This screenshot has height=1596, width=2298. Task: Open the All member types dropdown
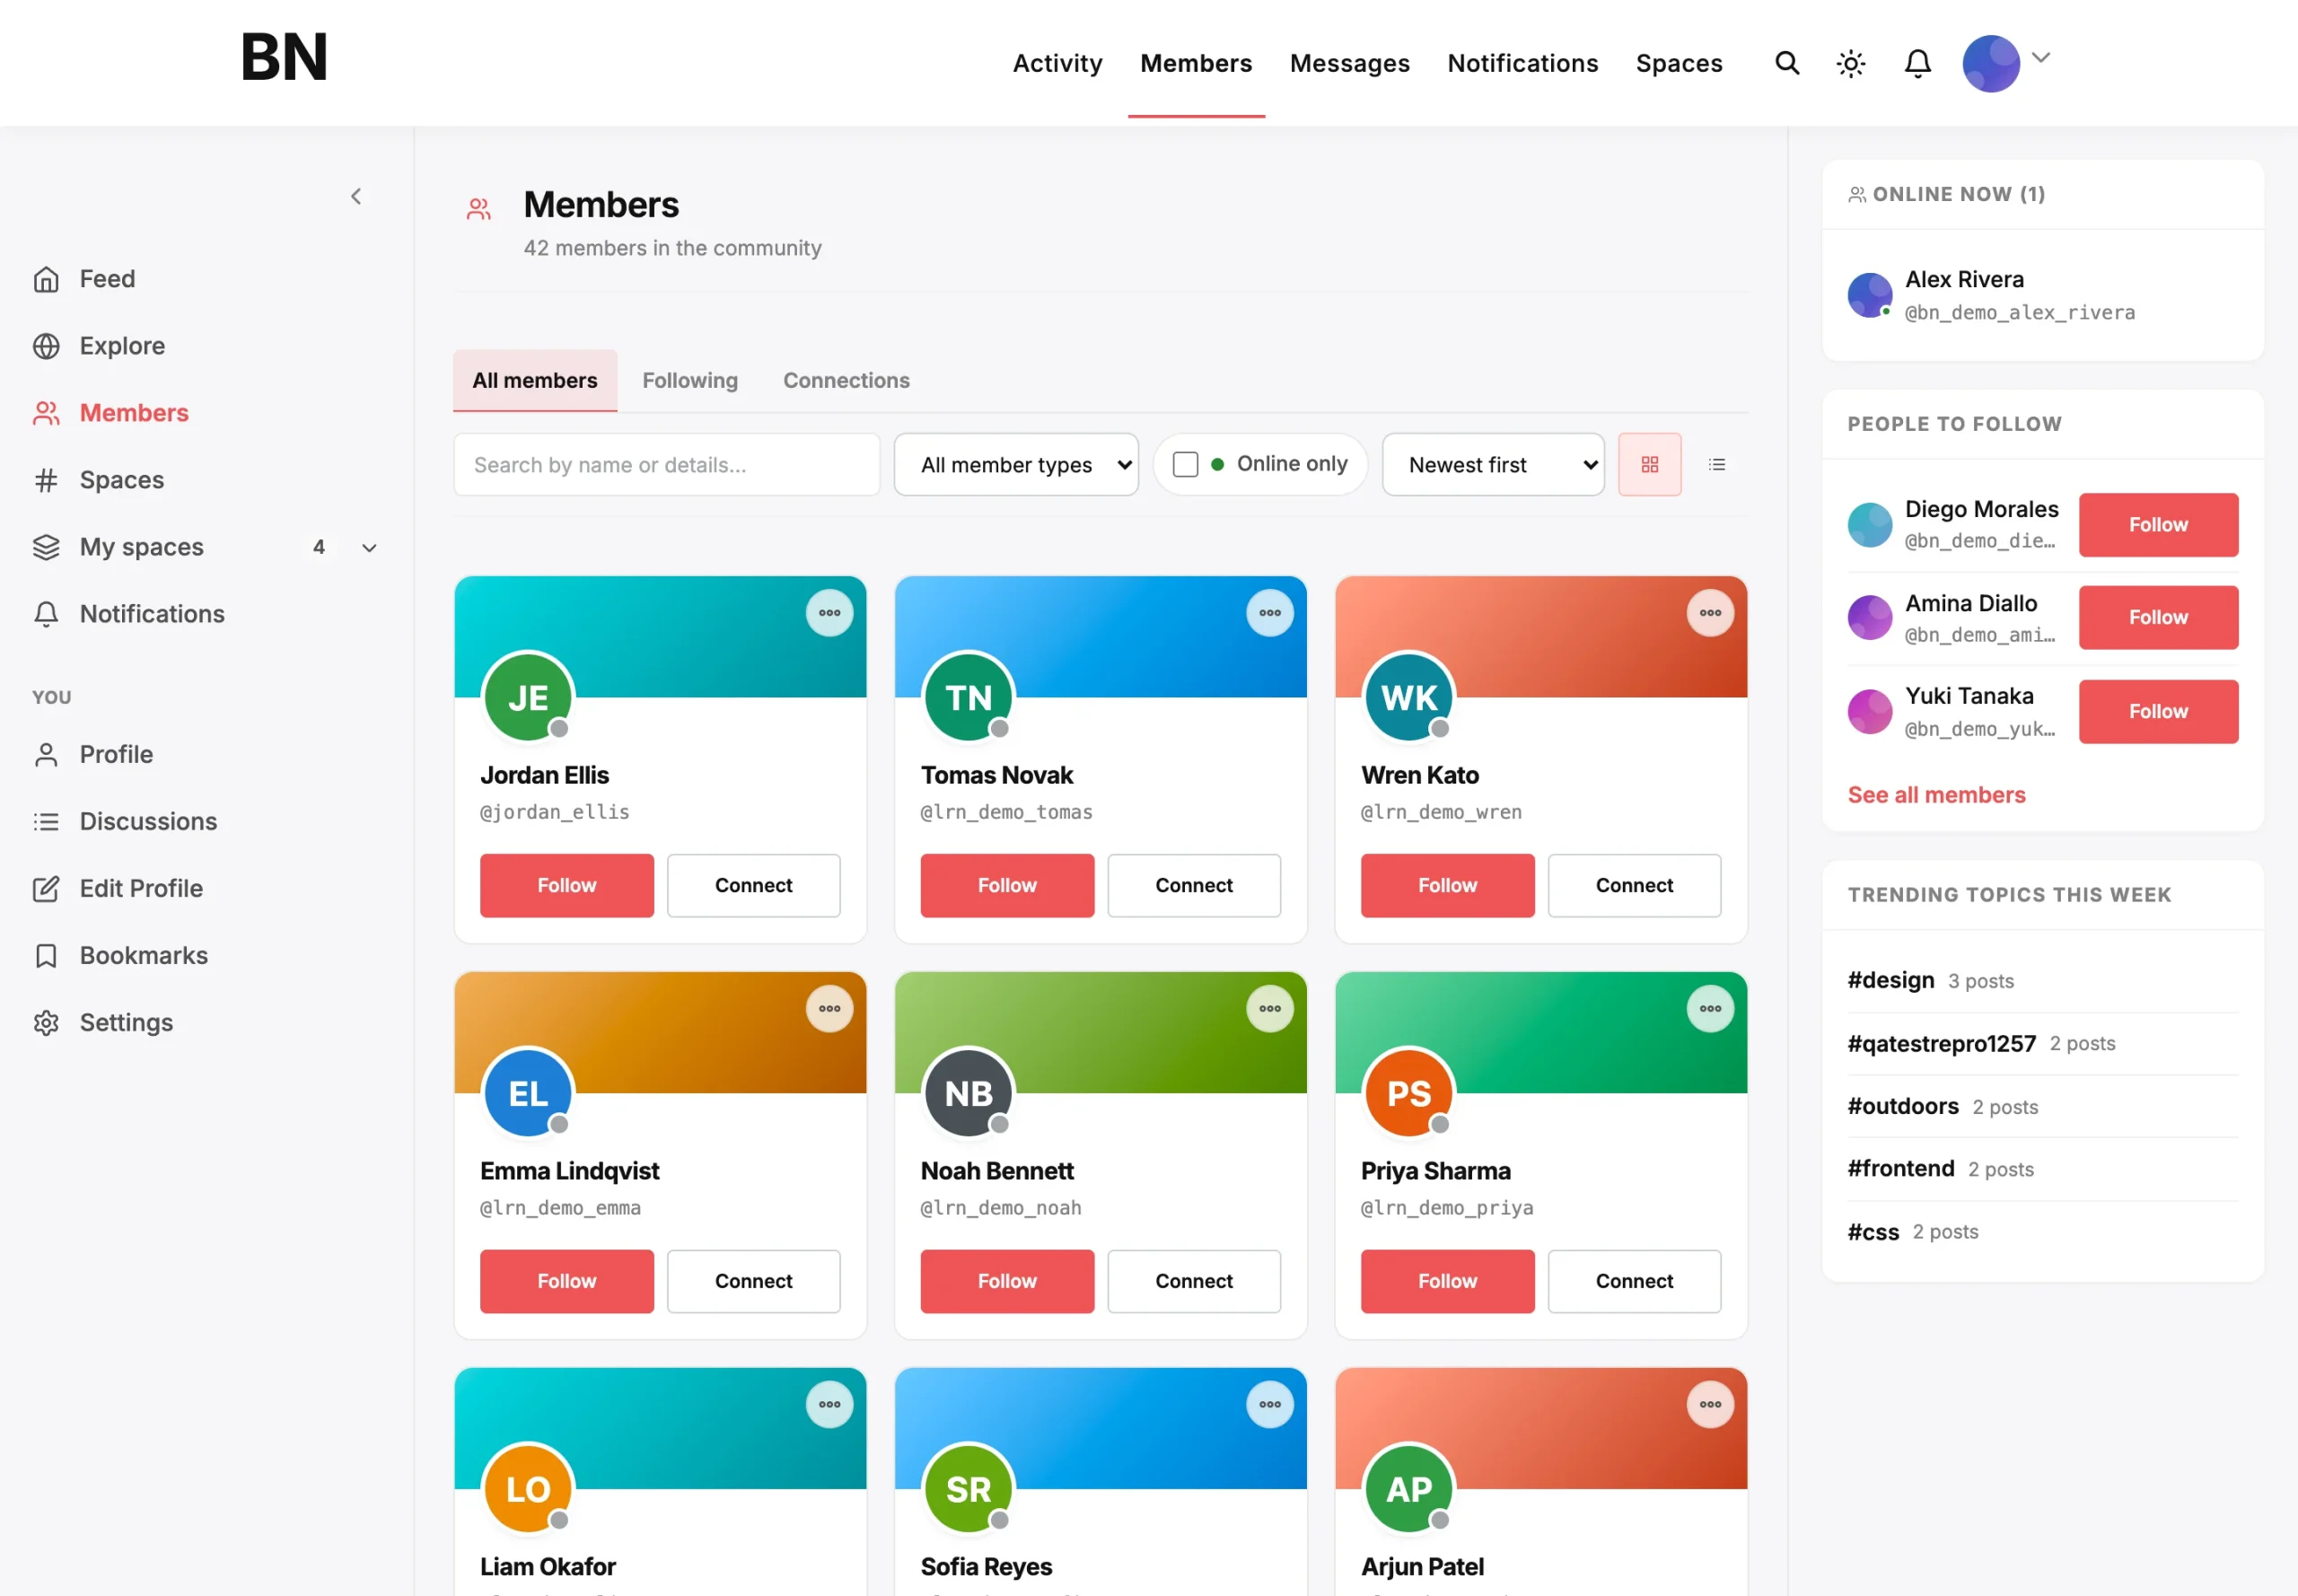pyautogui.click(x=1016, y=464)
